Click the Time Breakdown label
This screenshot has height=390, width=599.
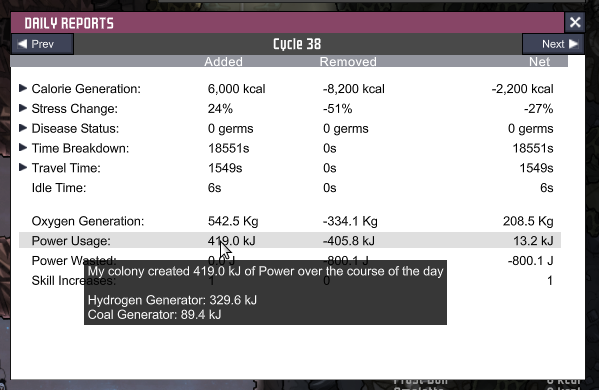pyautogui.click(x=80, y=148)
